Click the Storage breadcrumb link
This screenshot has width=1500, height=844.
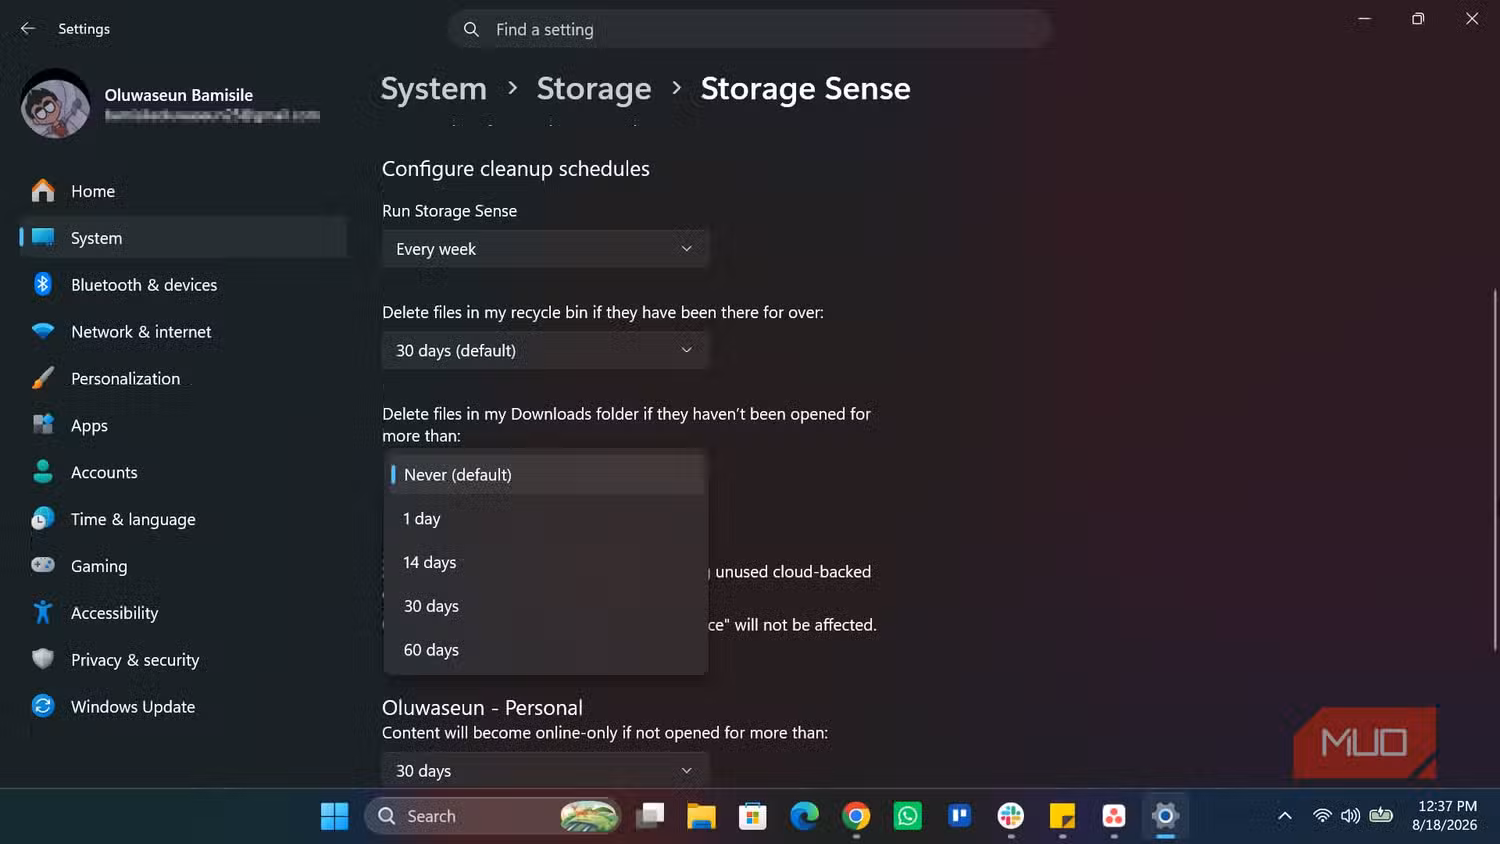[594, 89]
